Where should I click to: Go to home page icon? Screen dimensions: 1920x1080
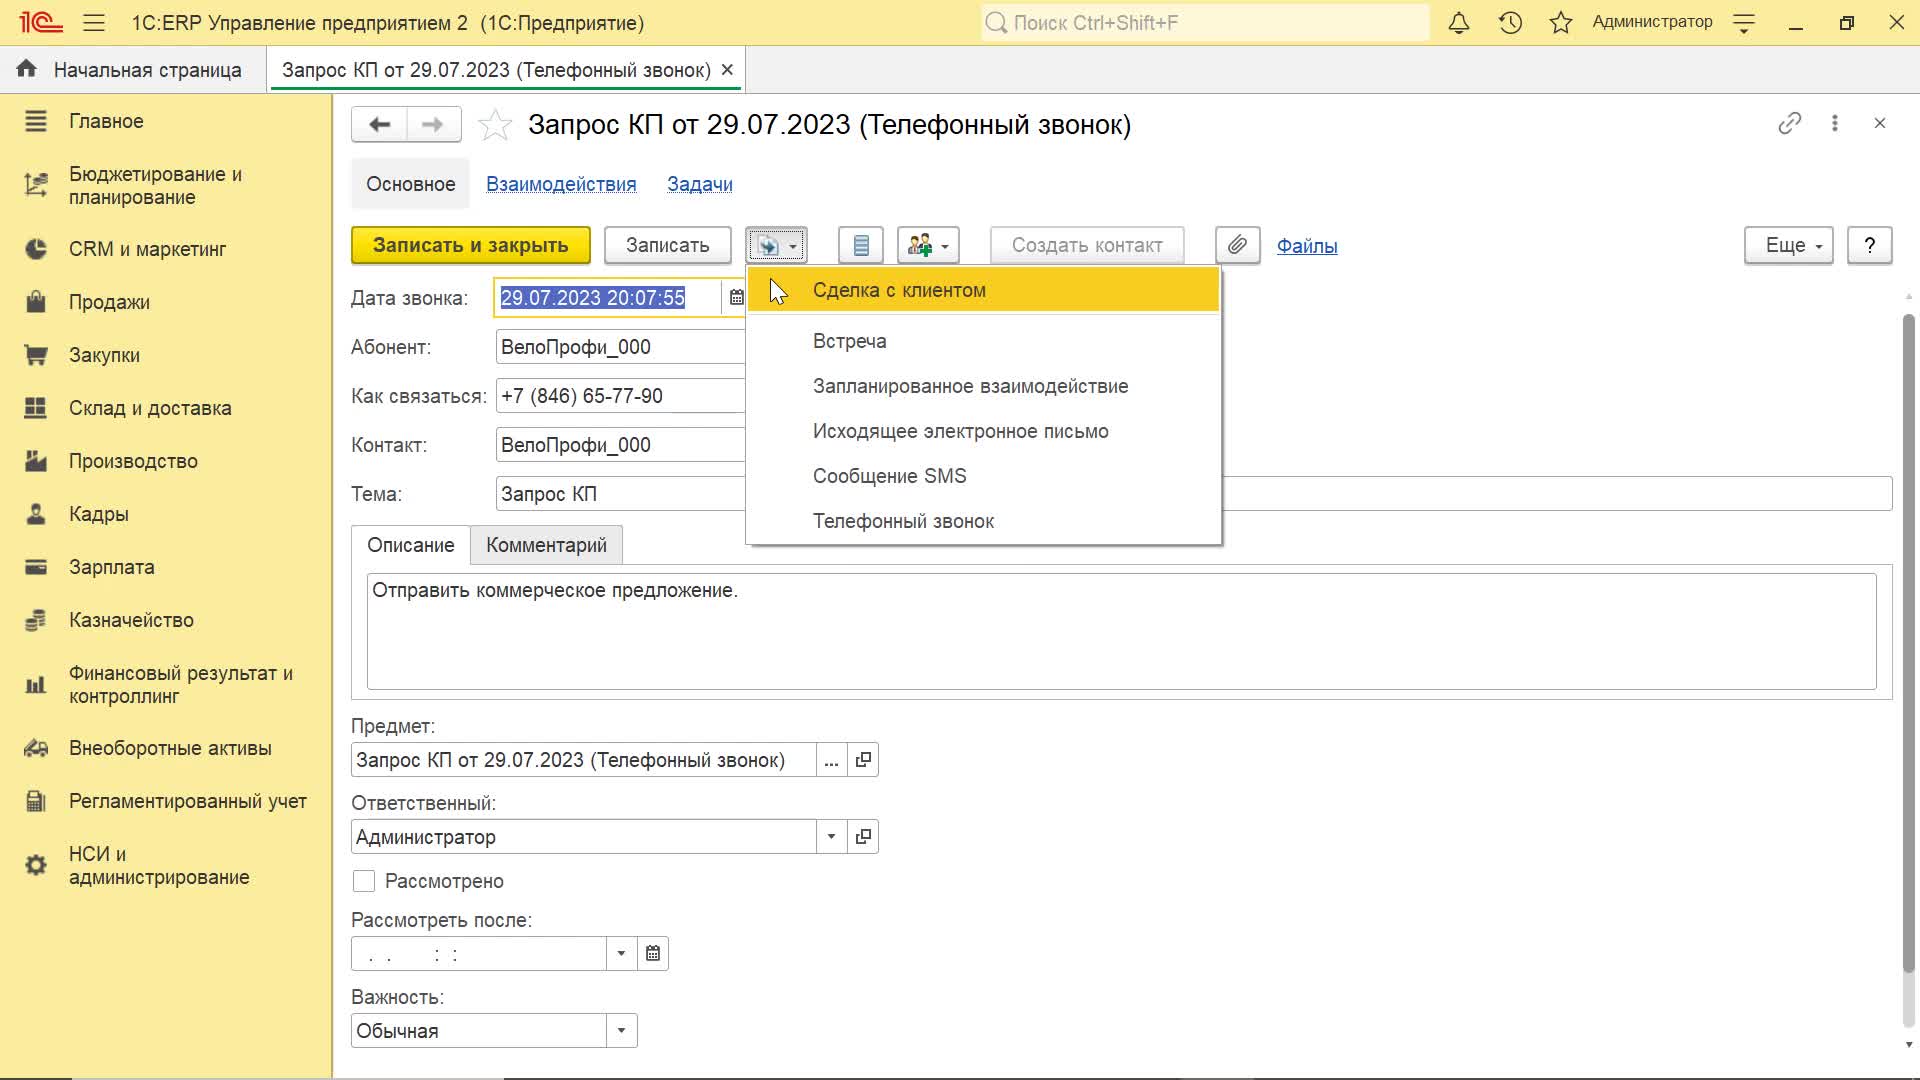point(27,69)
